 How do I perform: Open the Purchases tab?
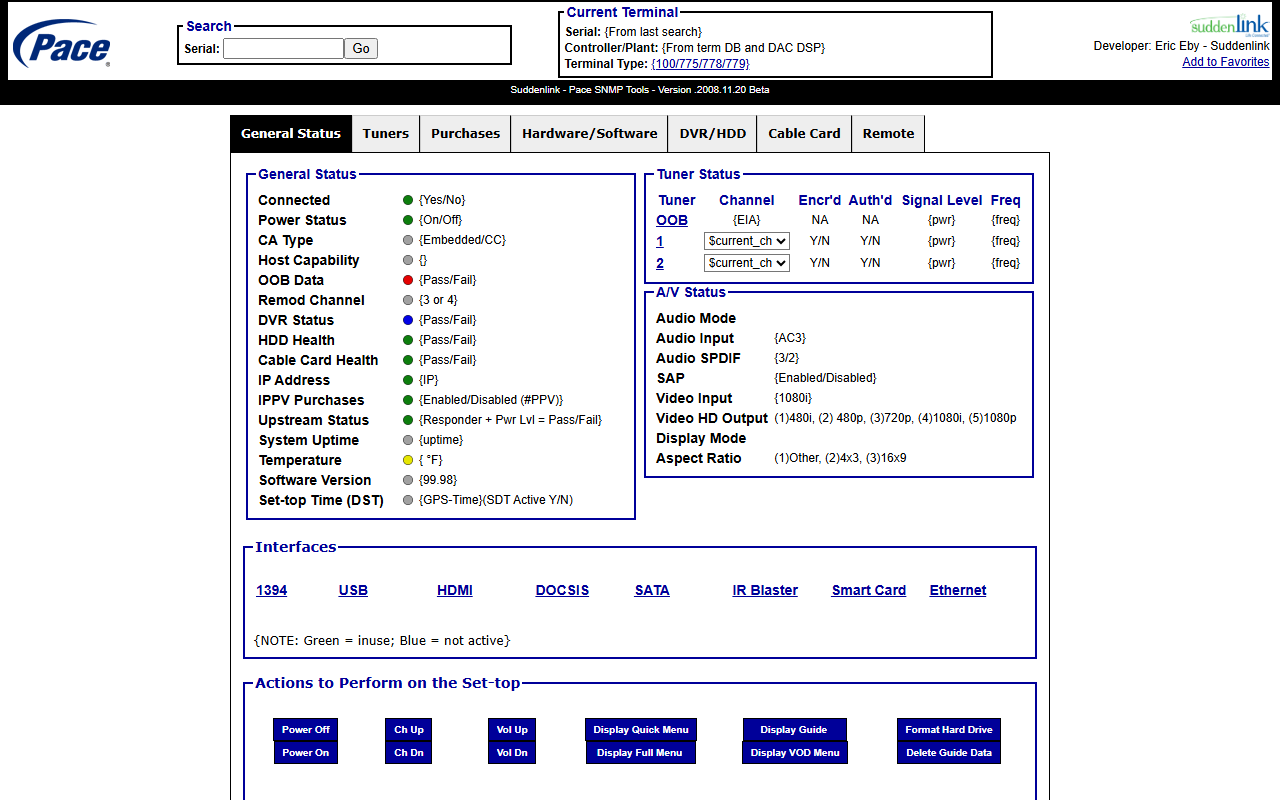pyautogui.click(x=465, y=134)
